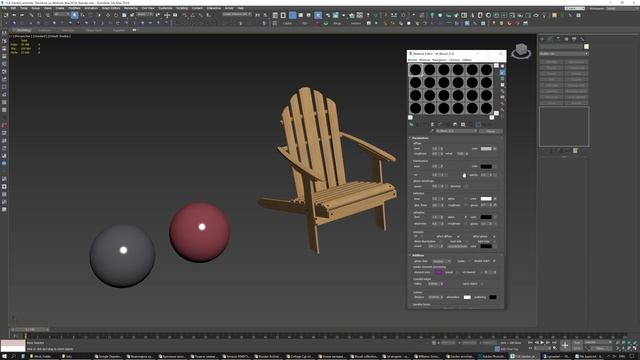
Task: Open the Material Editor Modes menu
Action: 413,60
